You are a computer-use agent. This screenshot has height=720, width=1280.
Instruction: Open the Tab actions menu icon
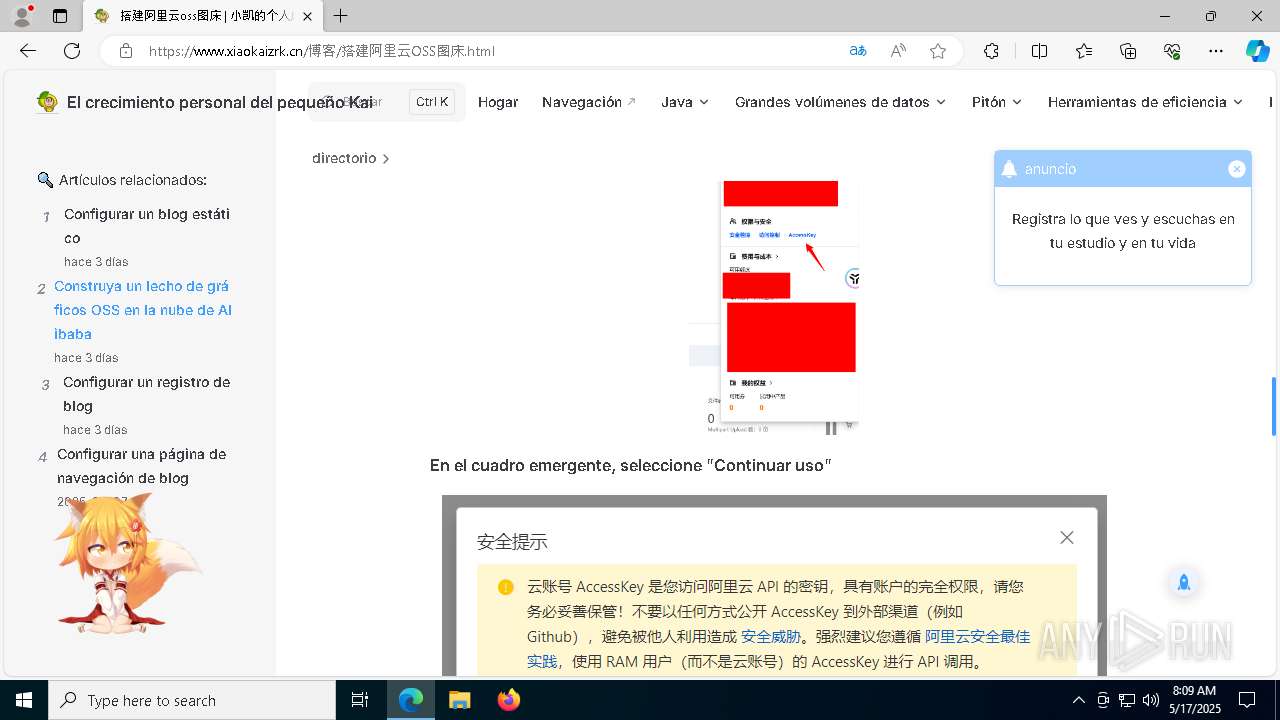60,16
